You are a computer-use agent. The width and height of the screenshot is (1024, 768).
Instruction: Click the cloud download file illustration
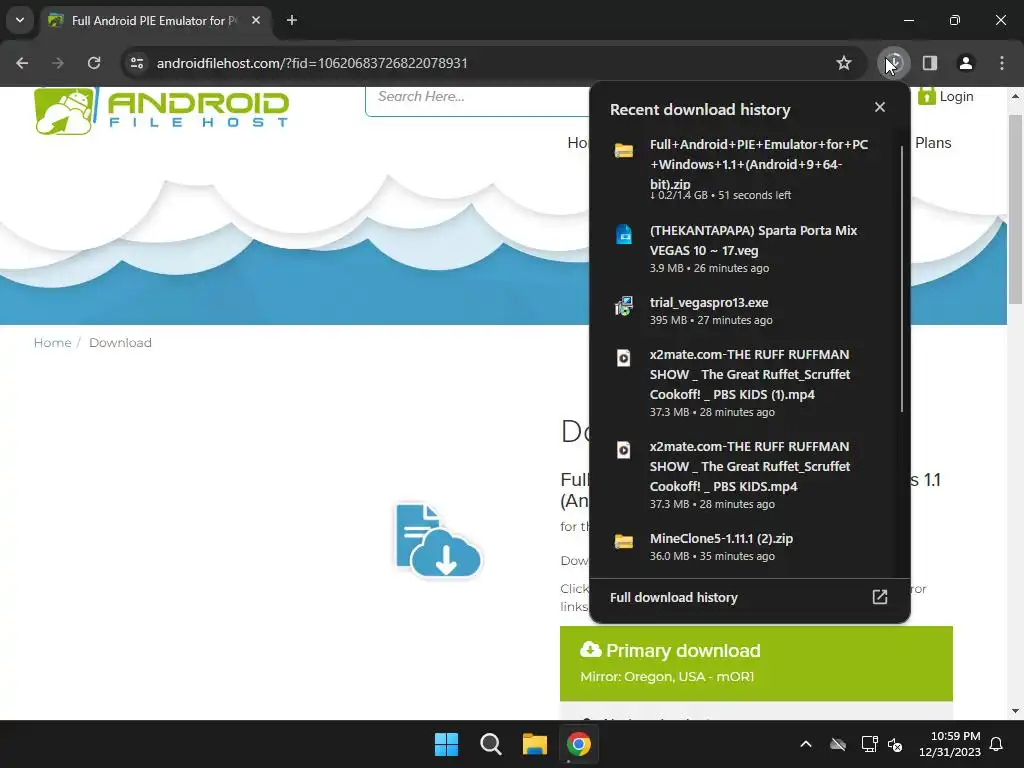(438, 540)
